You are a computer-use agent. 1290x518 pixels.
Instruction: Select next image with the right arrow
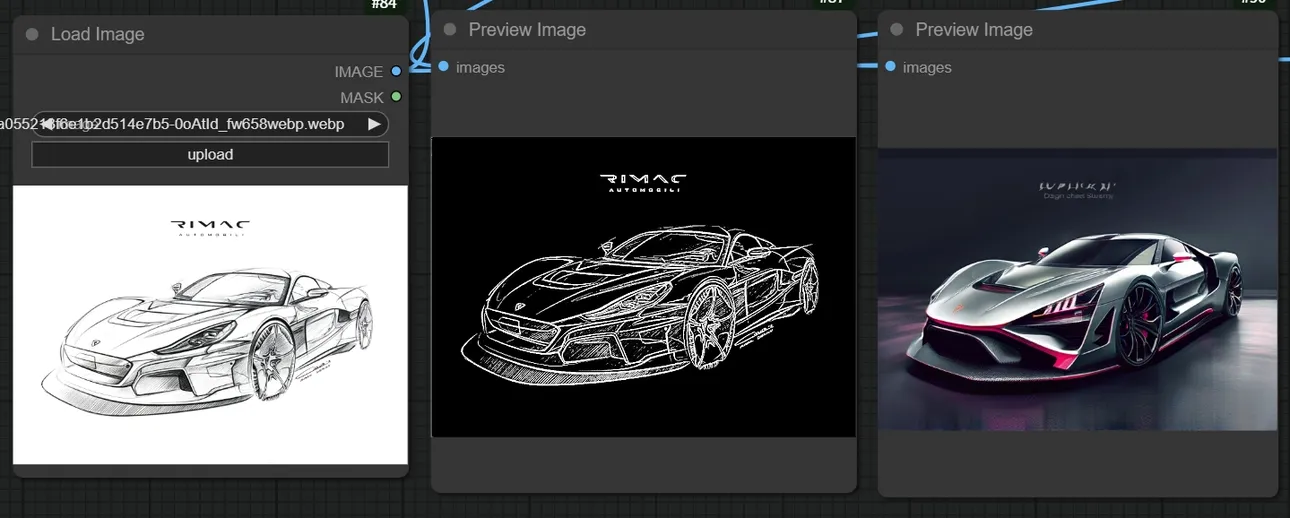pyautogui.click(x=374, y=124)
